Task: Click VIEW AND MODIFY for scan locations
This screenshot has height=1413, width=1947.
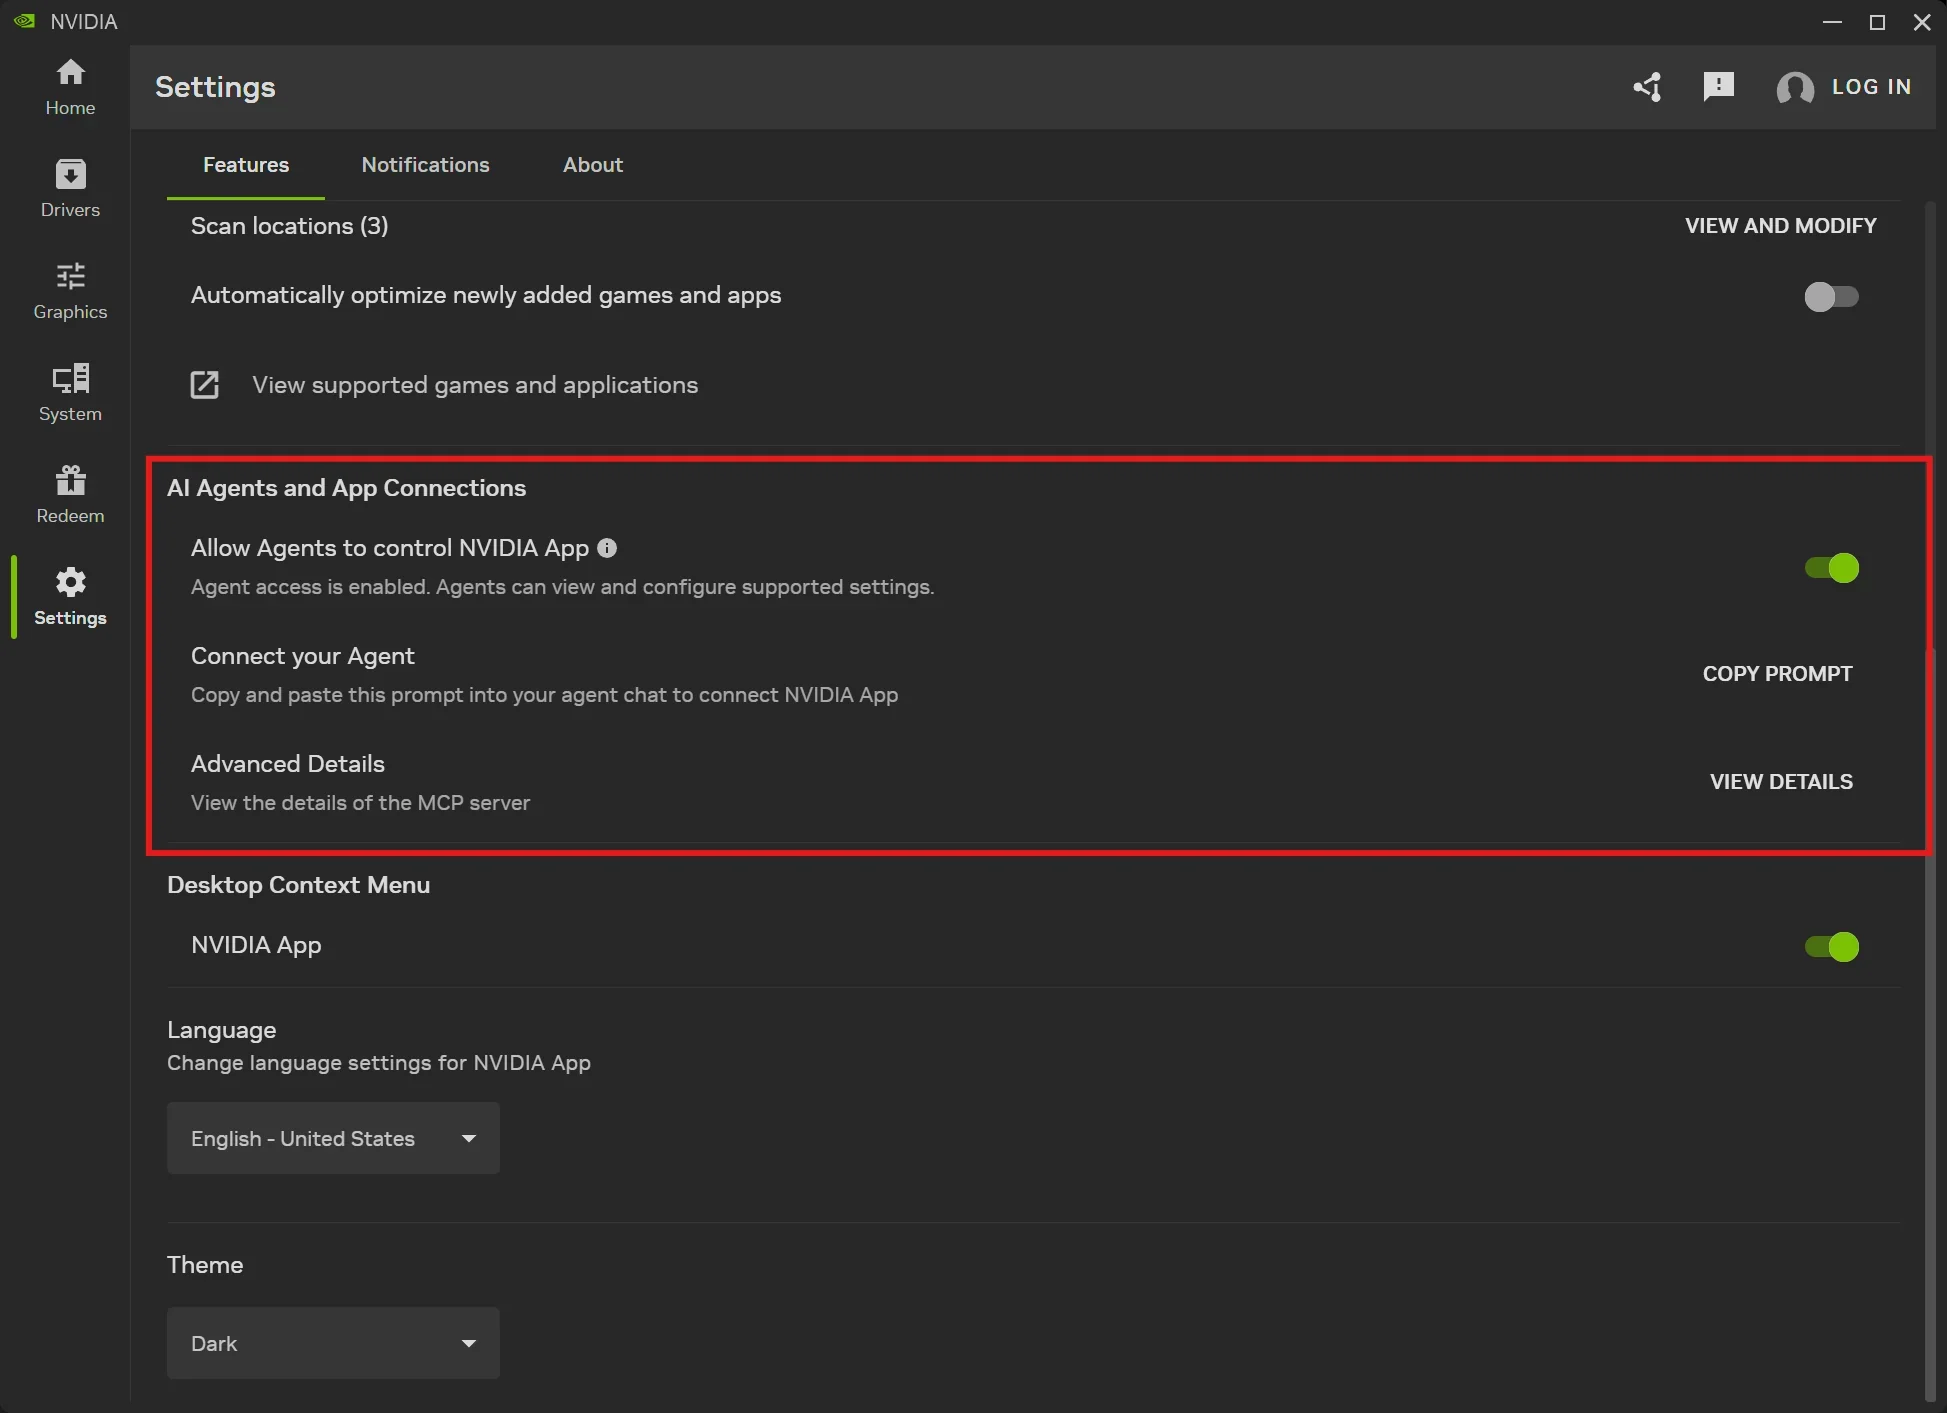Action: pos(1780,226)
